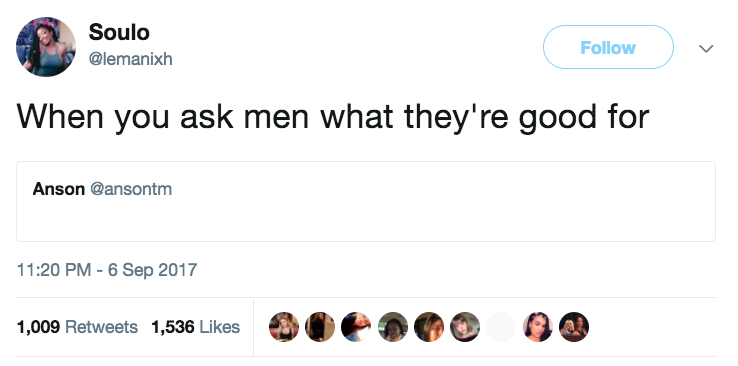Expand the tweet options chevron menu
The width and height of the screenshot is (738, 366).
pos(706,48)
